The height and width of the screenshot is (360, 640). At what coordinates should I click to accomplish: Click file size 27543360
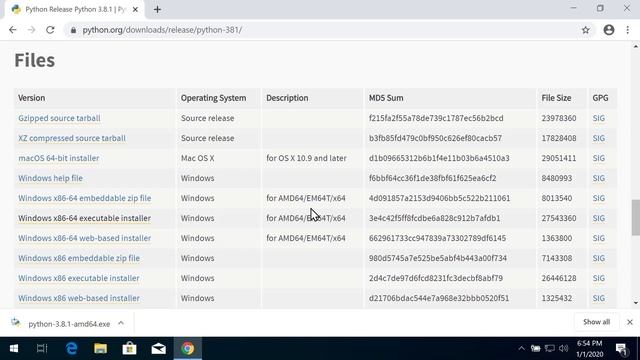559,218
